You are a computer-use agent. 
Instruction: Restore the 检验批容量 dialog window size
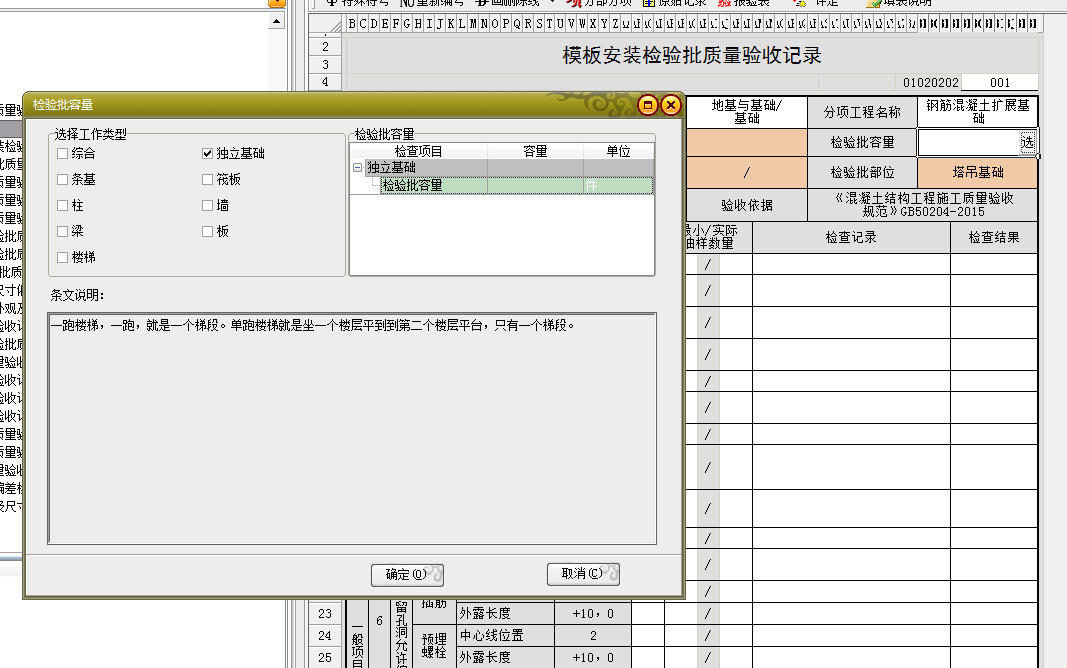click(x=648, y=105)
